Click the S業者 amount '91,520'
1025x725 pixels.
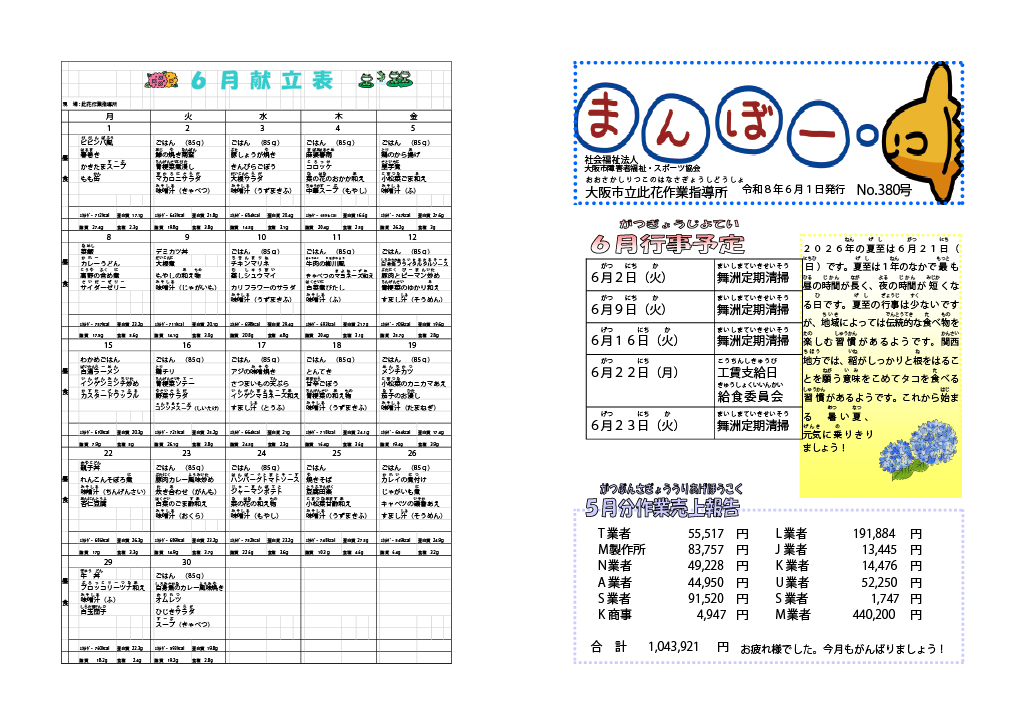click(x=705, y=598)
